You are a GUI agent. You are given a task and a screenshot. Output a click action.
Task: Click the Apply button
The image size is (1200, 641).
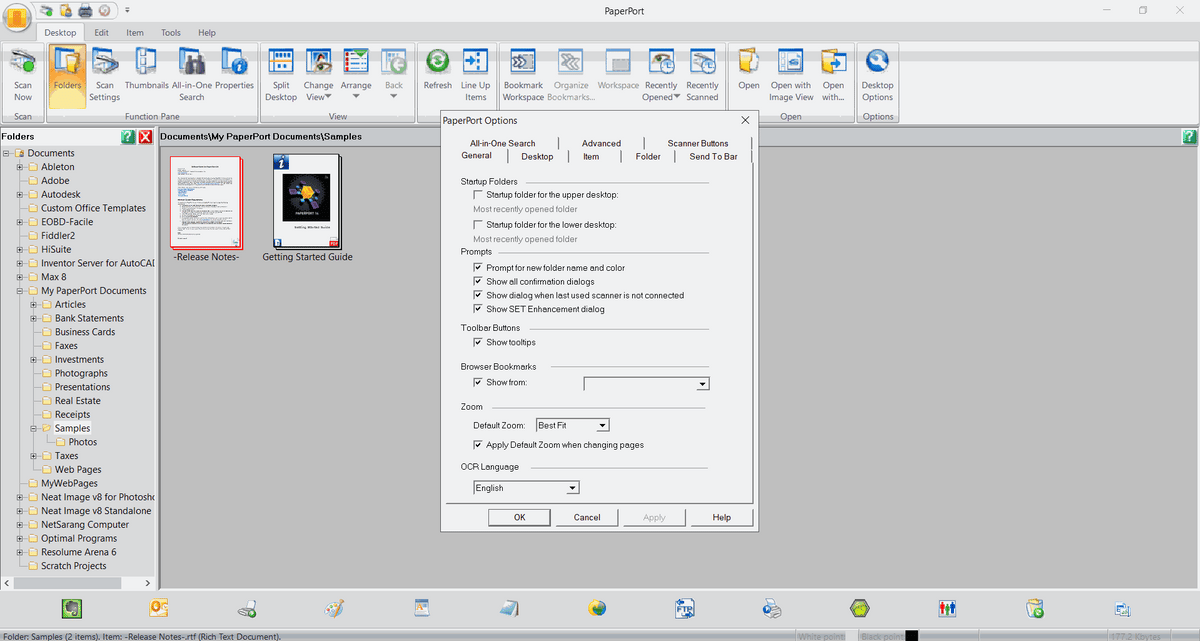coord(653,517)
